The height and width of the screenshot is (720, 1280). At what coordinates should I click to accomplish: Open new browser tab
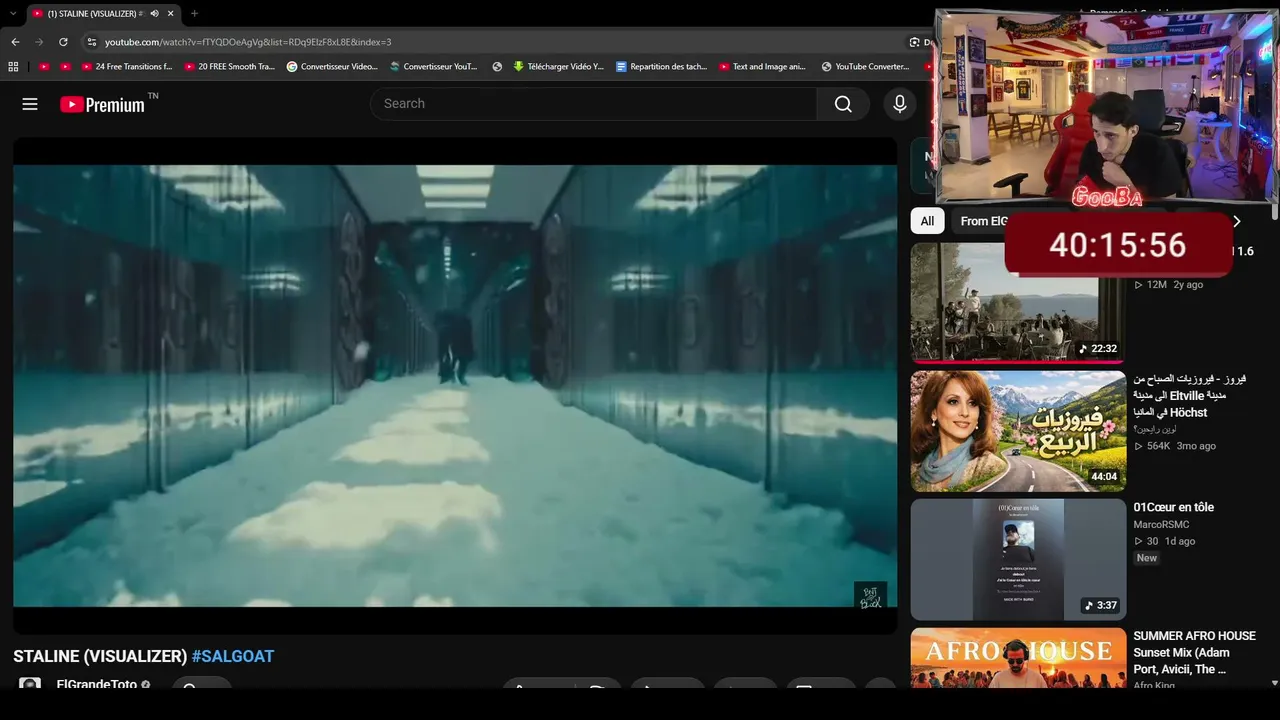[194, 14]
